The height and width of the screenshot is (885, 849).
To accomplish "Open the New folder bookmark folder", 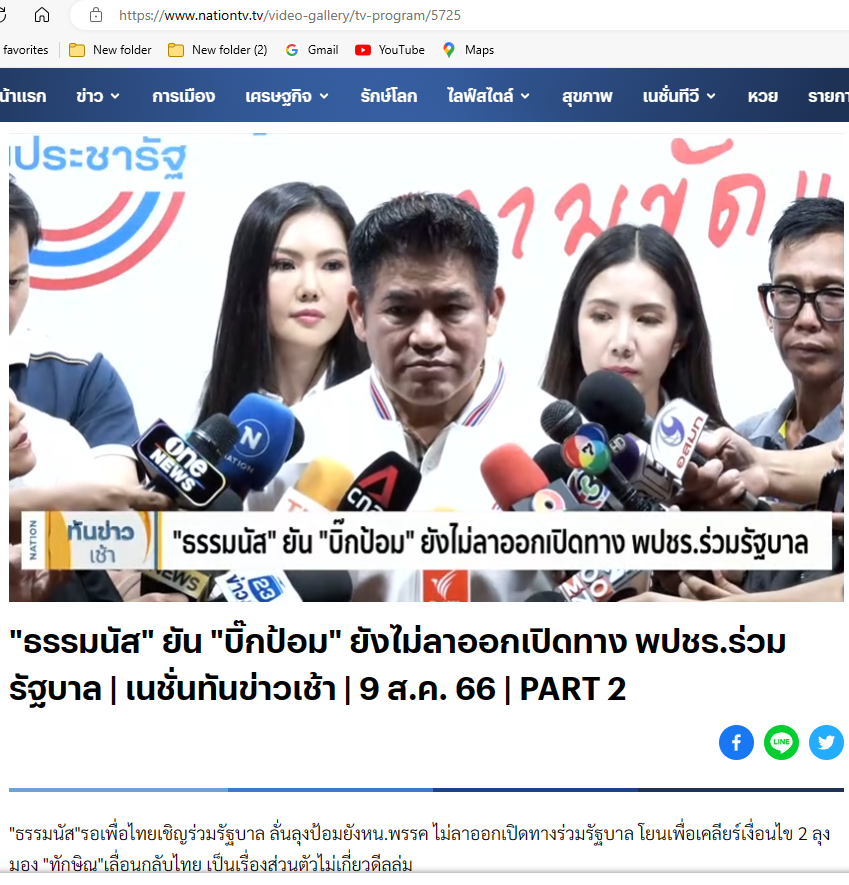I will pyautogui.click(x=111, y=50).
